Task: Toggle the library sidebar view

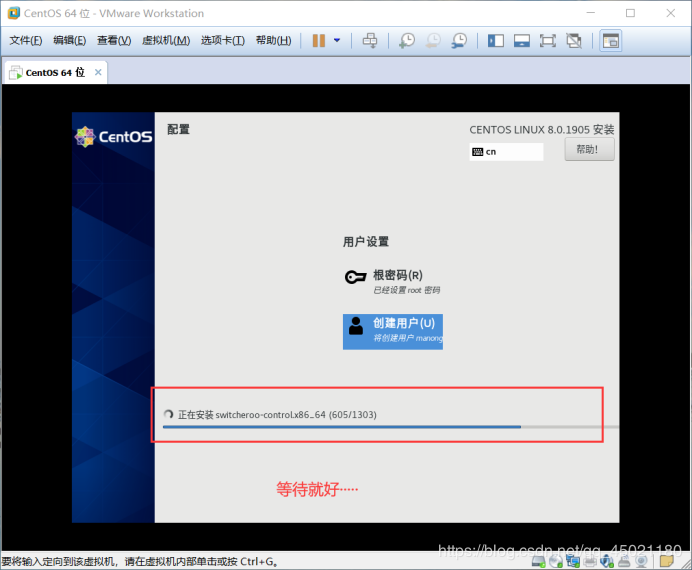Action: (496, 41)
